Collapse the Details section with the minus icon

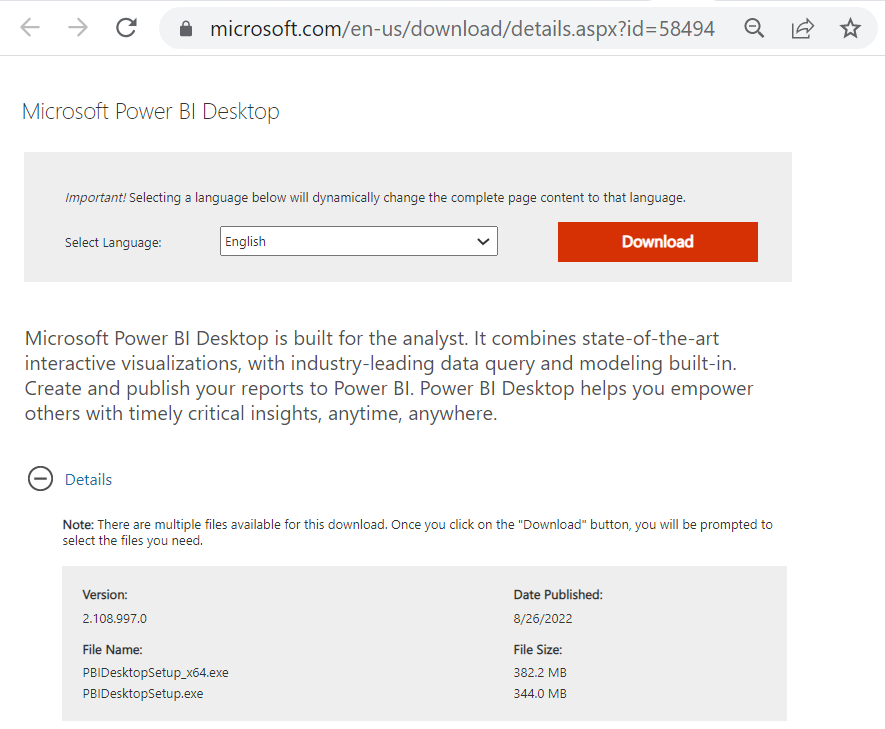tap(40, 479)
